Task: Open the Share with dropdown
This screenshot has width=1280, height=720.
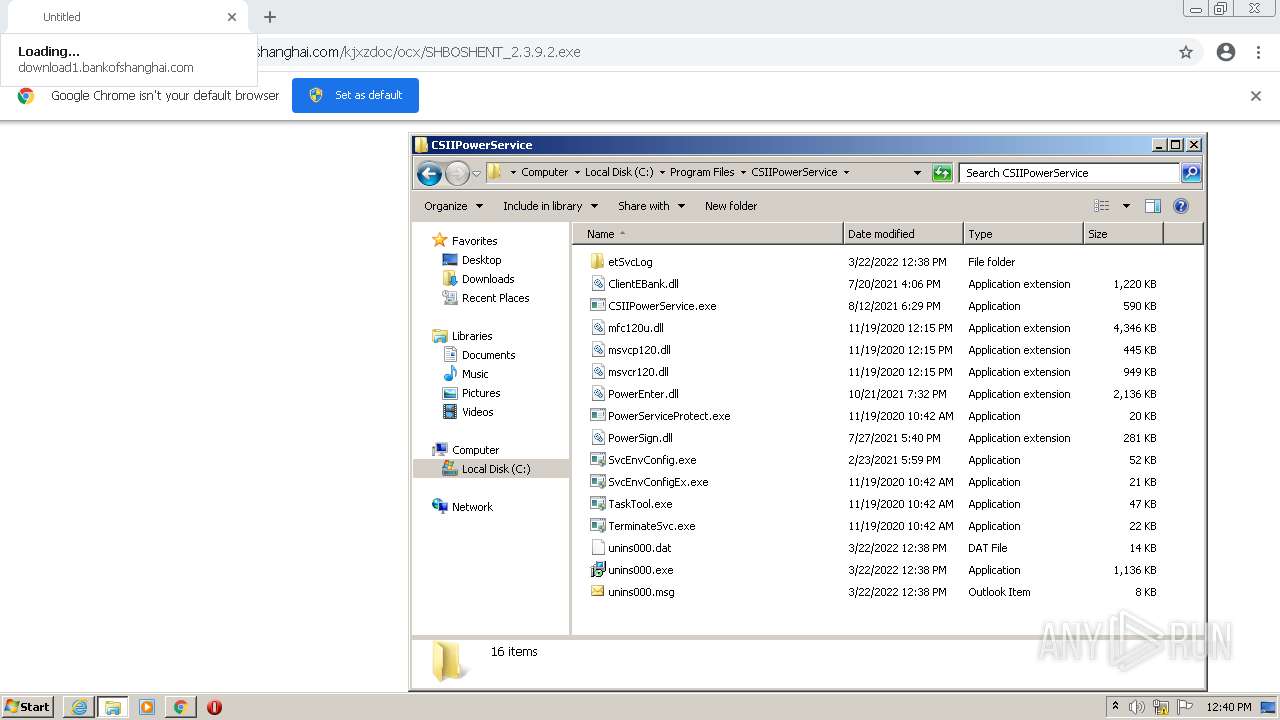Action: [651, 206]
